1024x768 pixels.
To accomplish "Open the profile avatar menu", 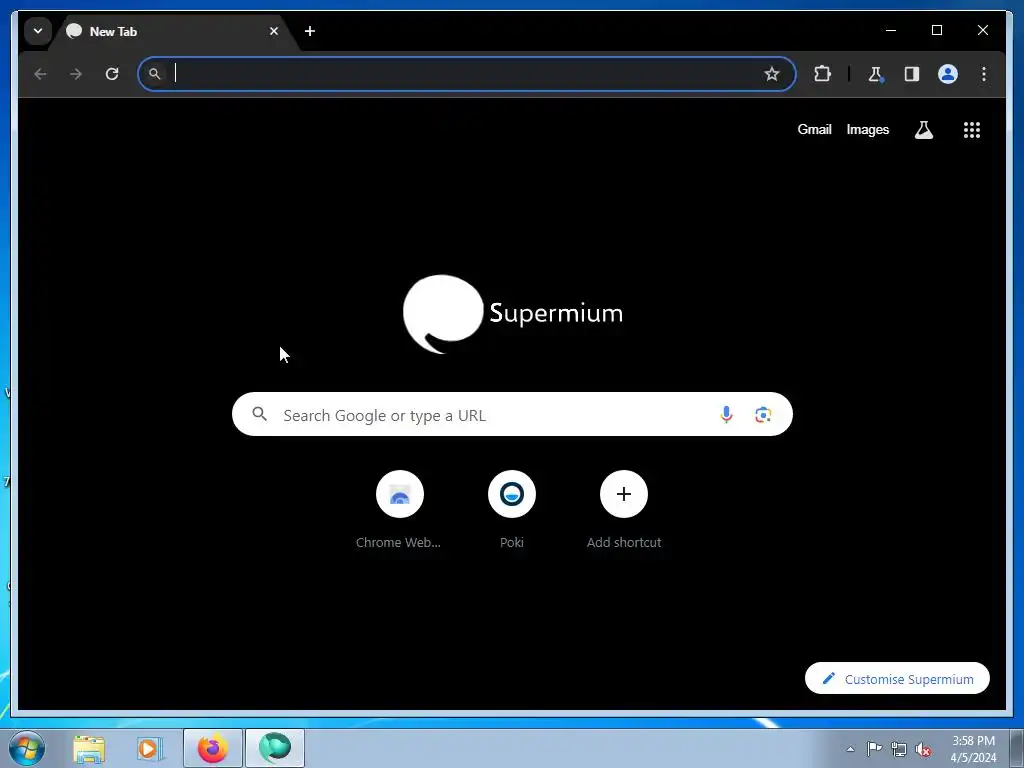I will [948, 74].
